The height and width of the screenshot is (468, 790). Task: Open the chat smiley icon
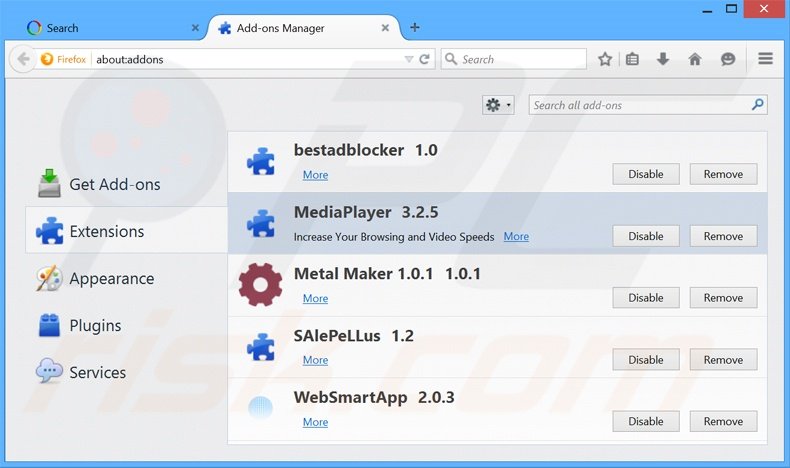coord(728,59)
